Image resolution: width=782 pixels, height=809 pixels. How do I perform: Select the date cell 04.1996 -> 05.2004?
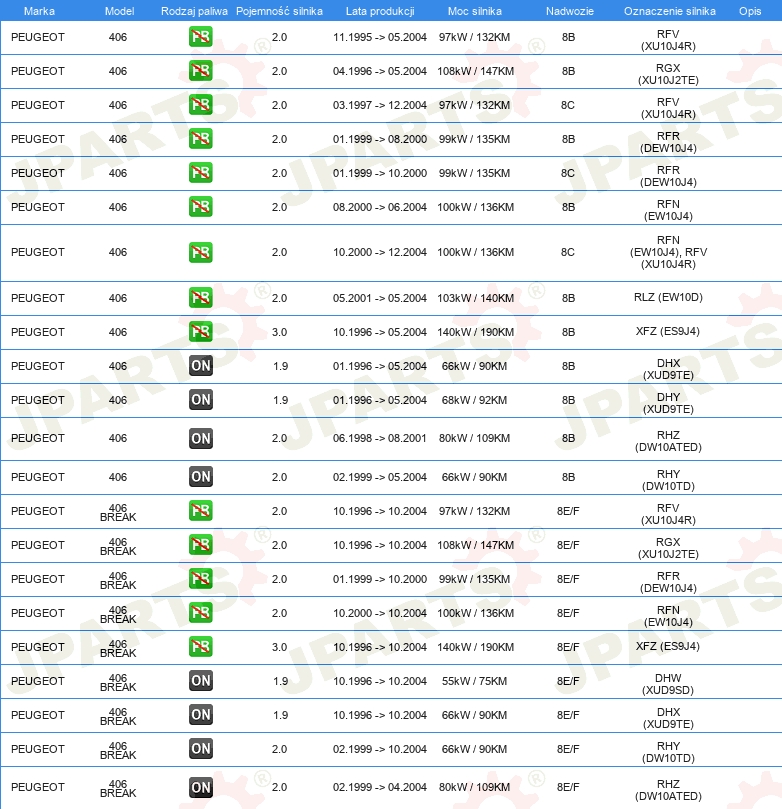click(x=380, y=71)
